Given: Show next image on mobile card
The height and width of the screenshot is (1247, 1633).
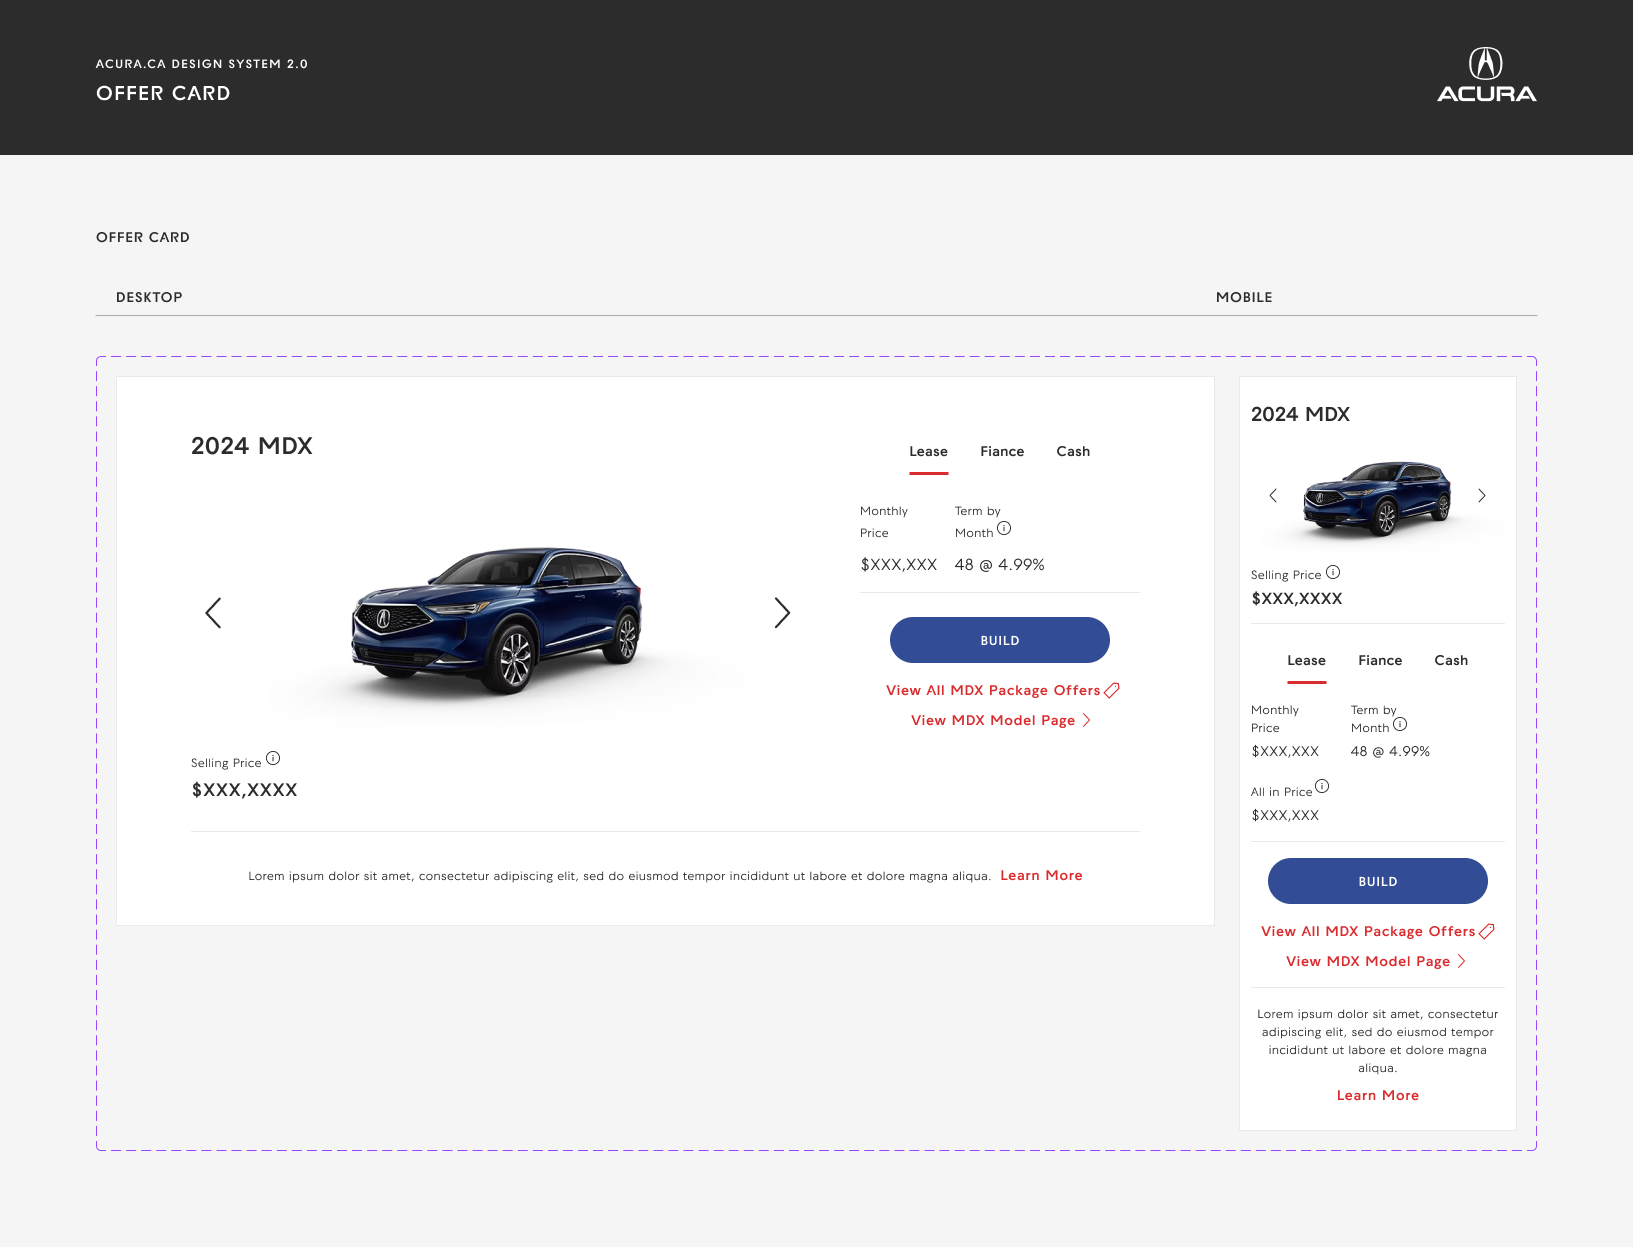Looking at the screenshot, I should (1482, 496).
